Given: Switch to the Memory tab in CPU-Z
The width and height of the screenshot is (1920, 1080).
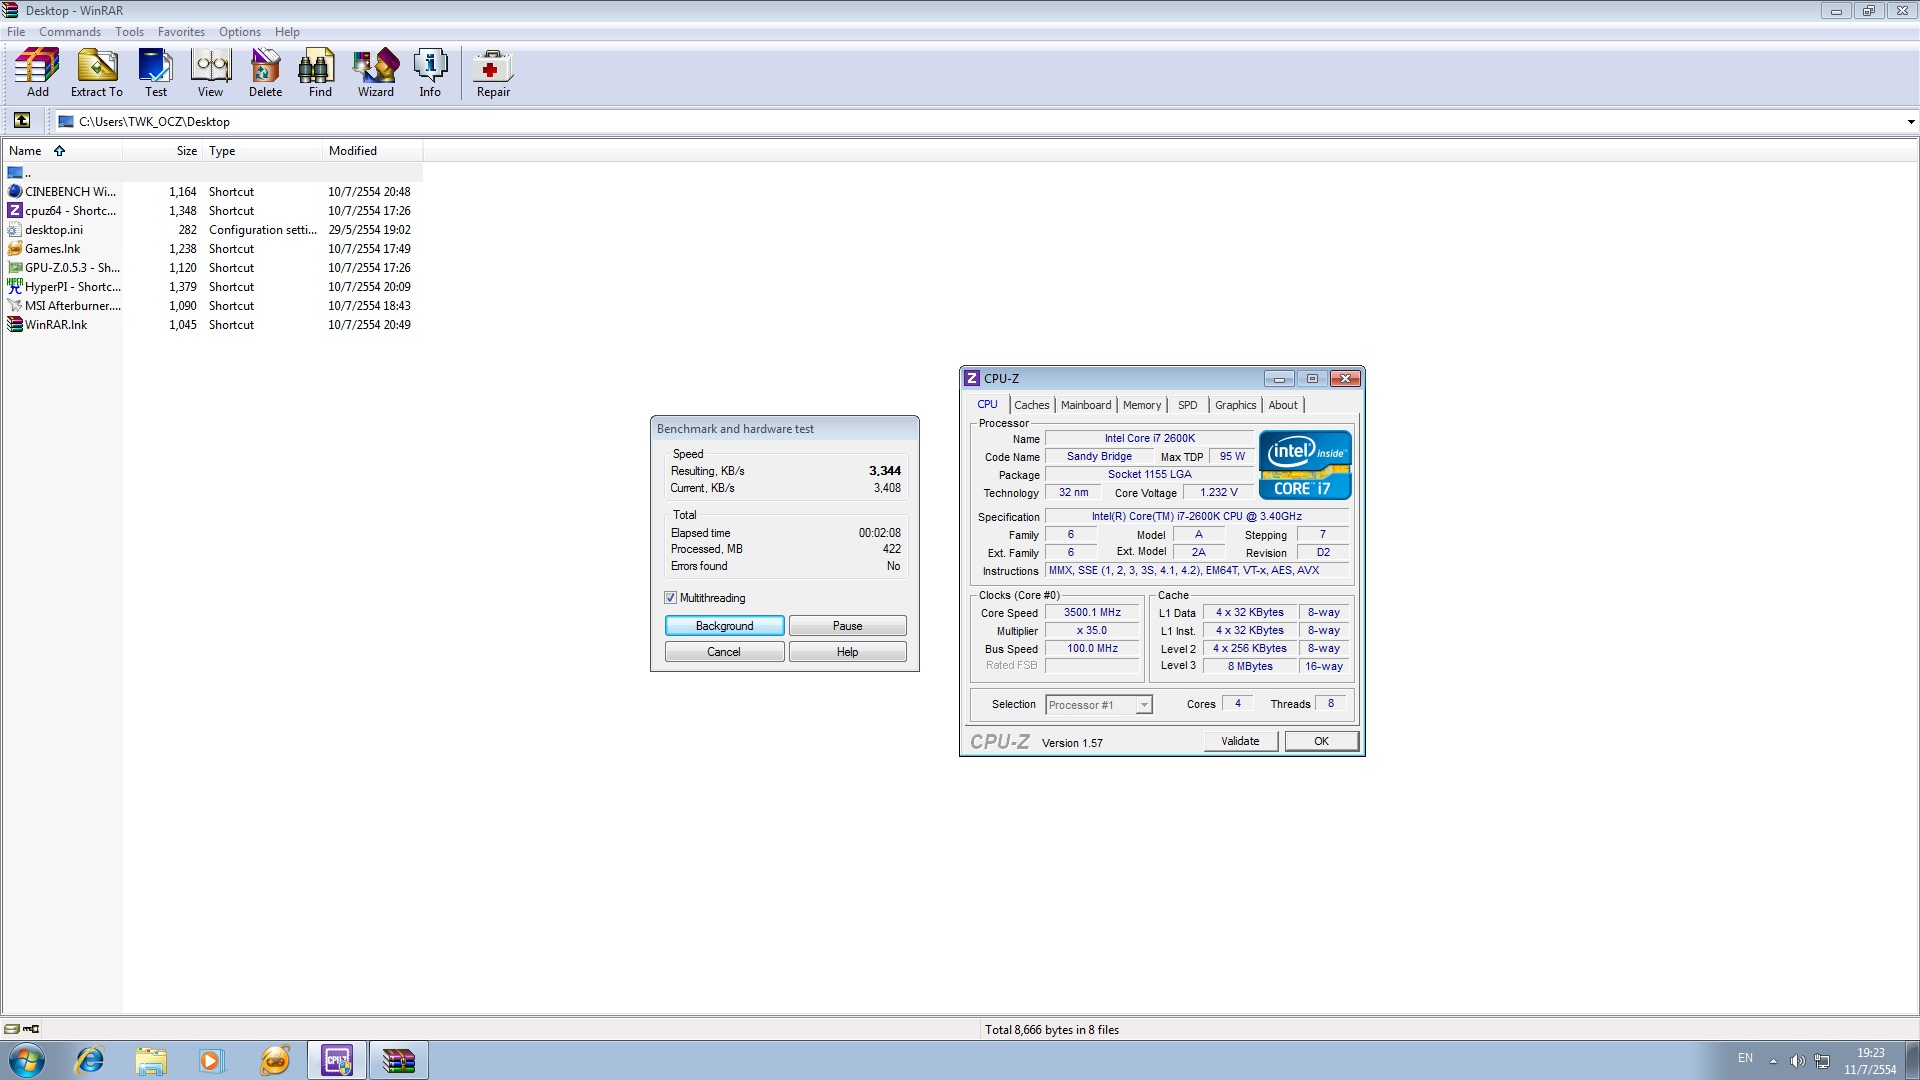Looking at the screenshot, I should coord(1141,405).
